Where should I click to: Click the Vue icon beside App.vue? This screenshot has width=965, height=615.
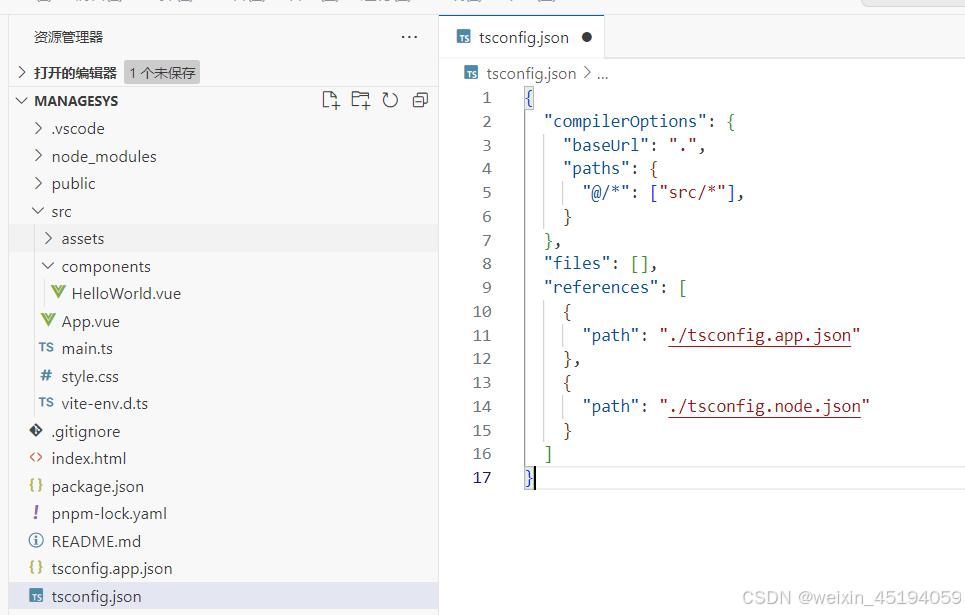tap(49, 320)
